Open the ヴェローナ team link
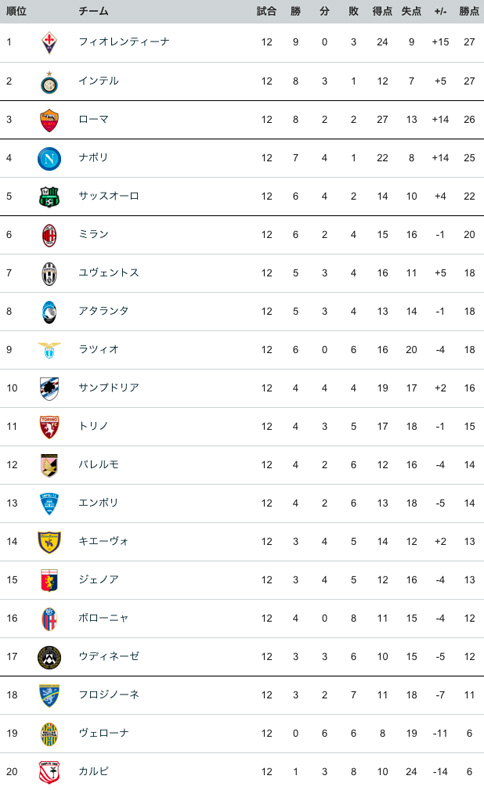Viewport: 484px width, 790px height. [x=103, y=733]
